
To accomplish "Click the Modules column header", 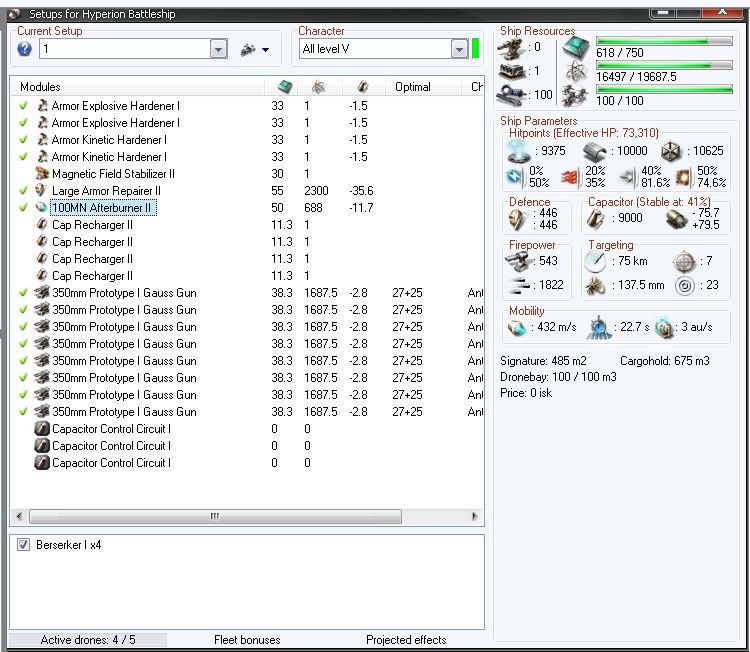I will [137, 87].
